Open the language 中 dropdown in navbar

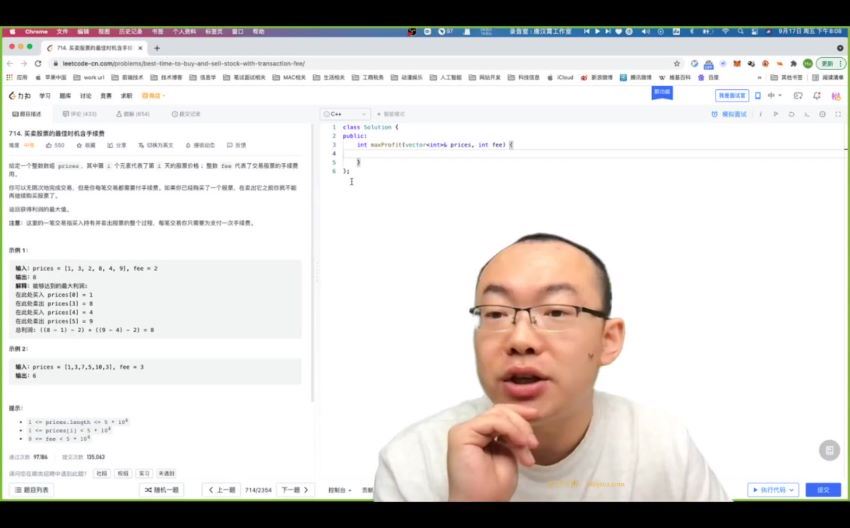coord(775,95)
